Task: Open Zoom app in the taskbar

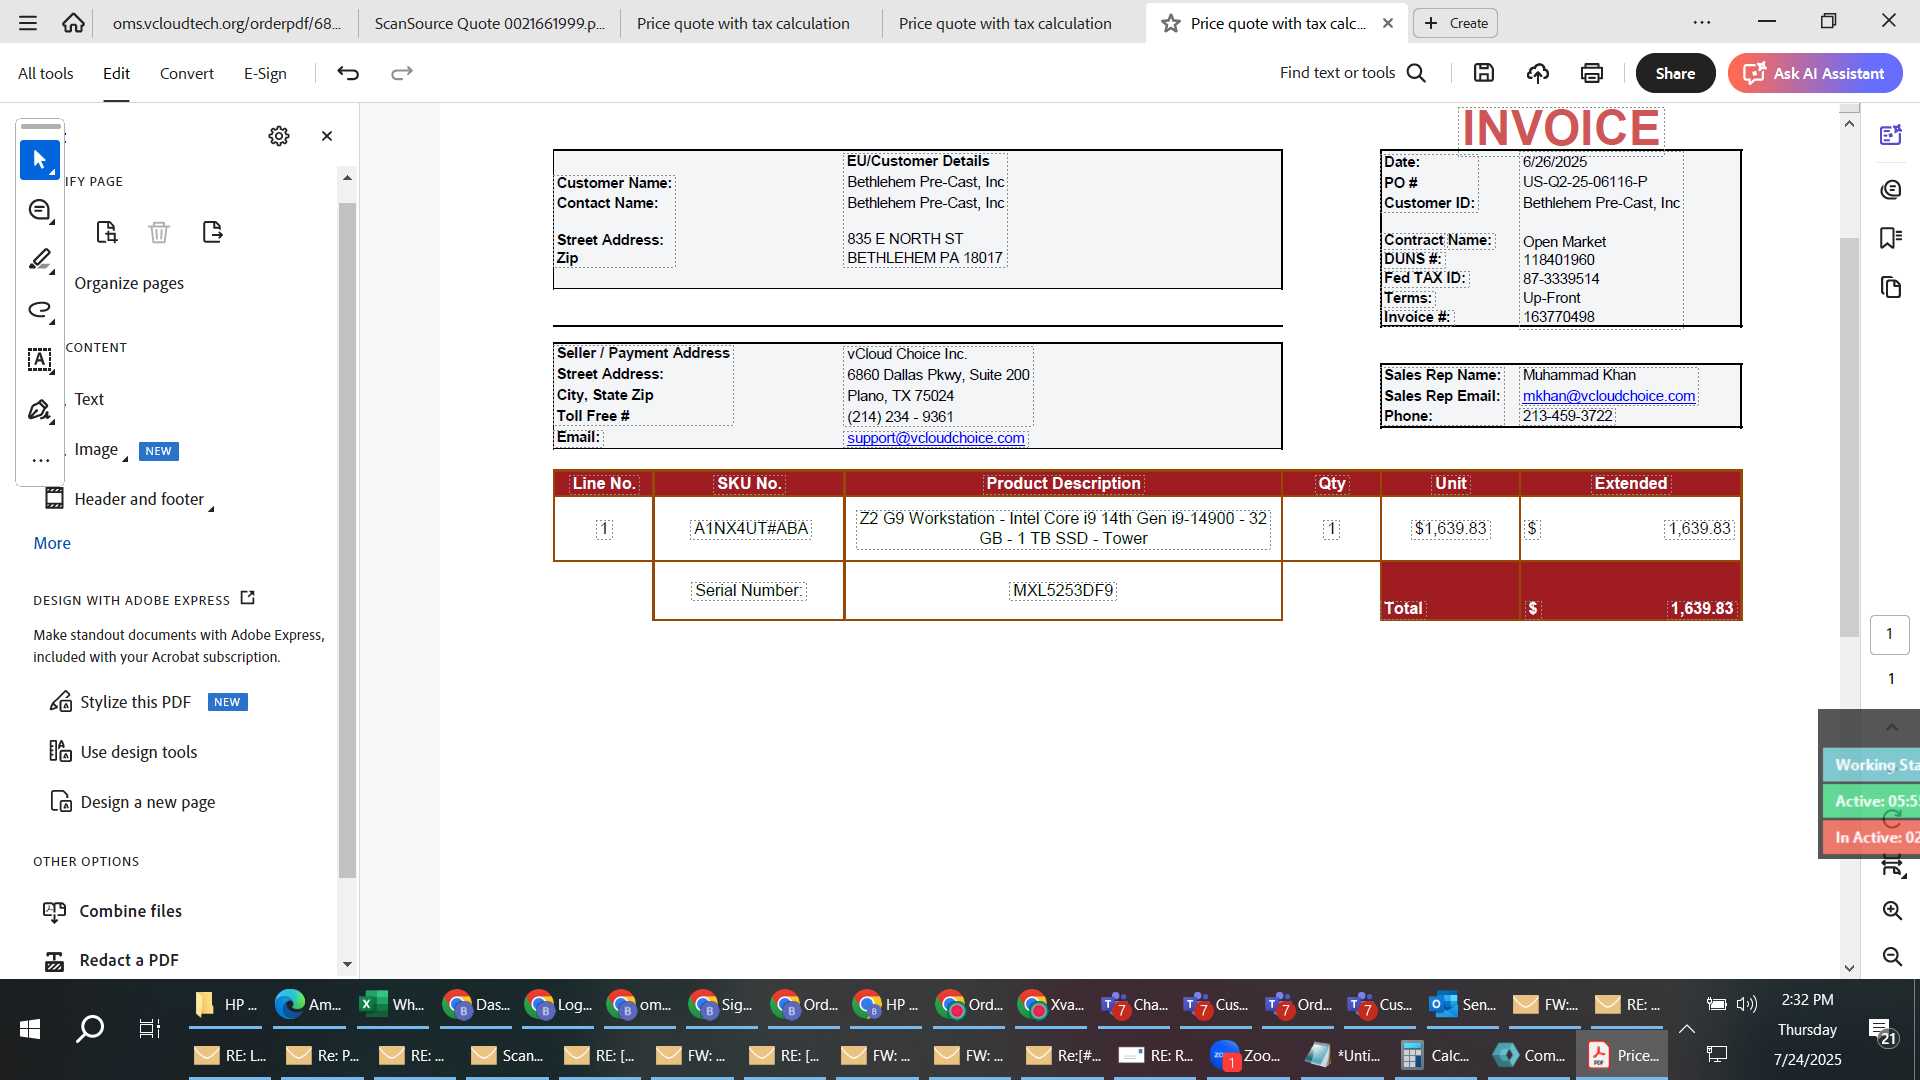Action: coord(1247,1056)
